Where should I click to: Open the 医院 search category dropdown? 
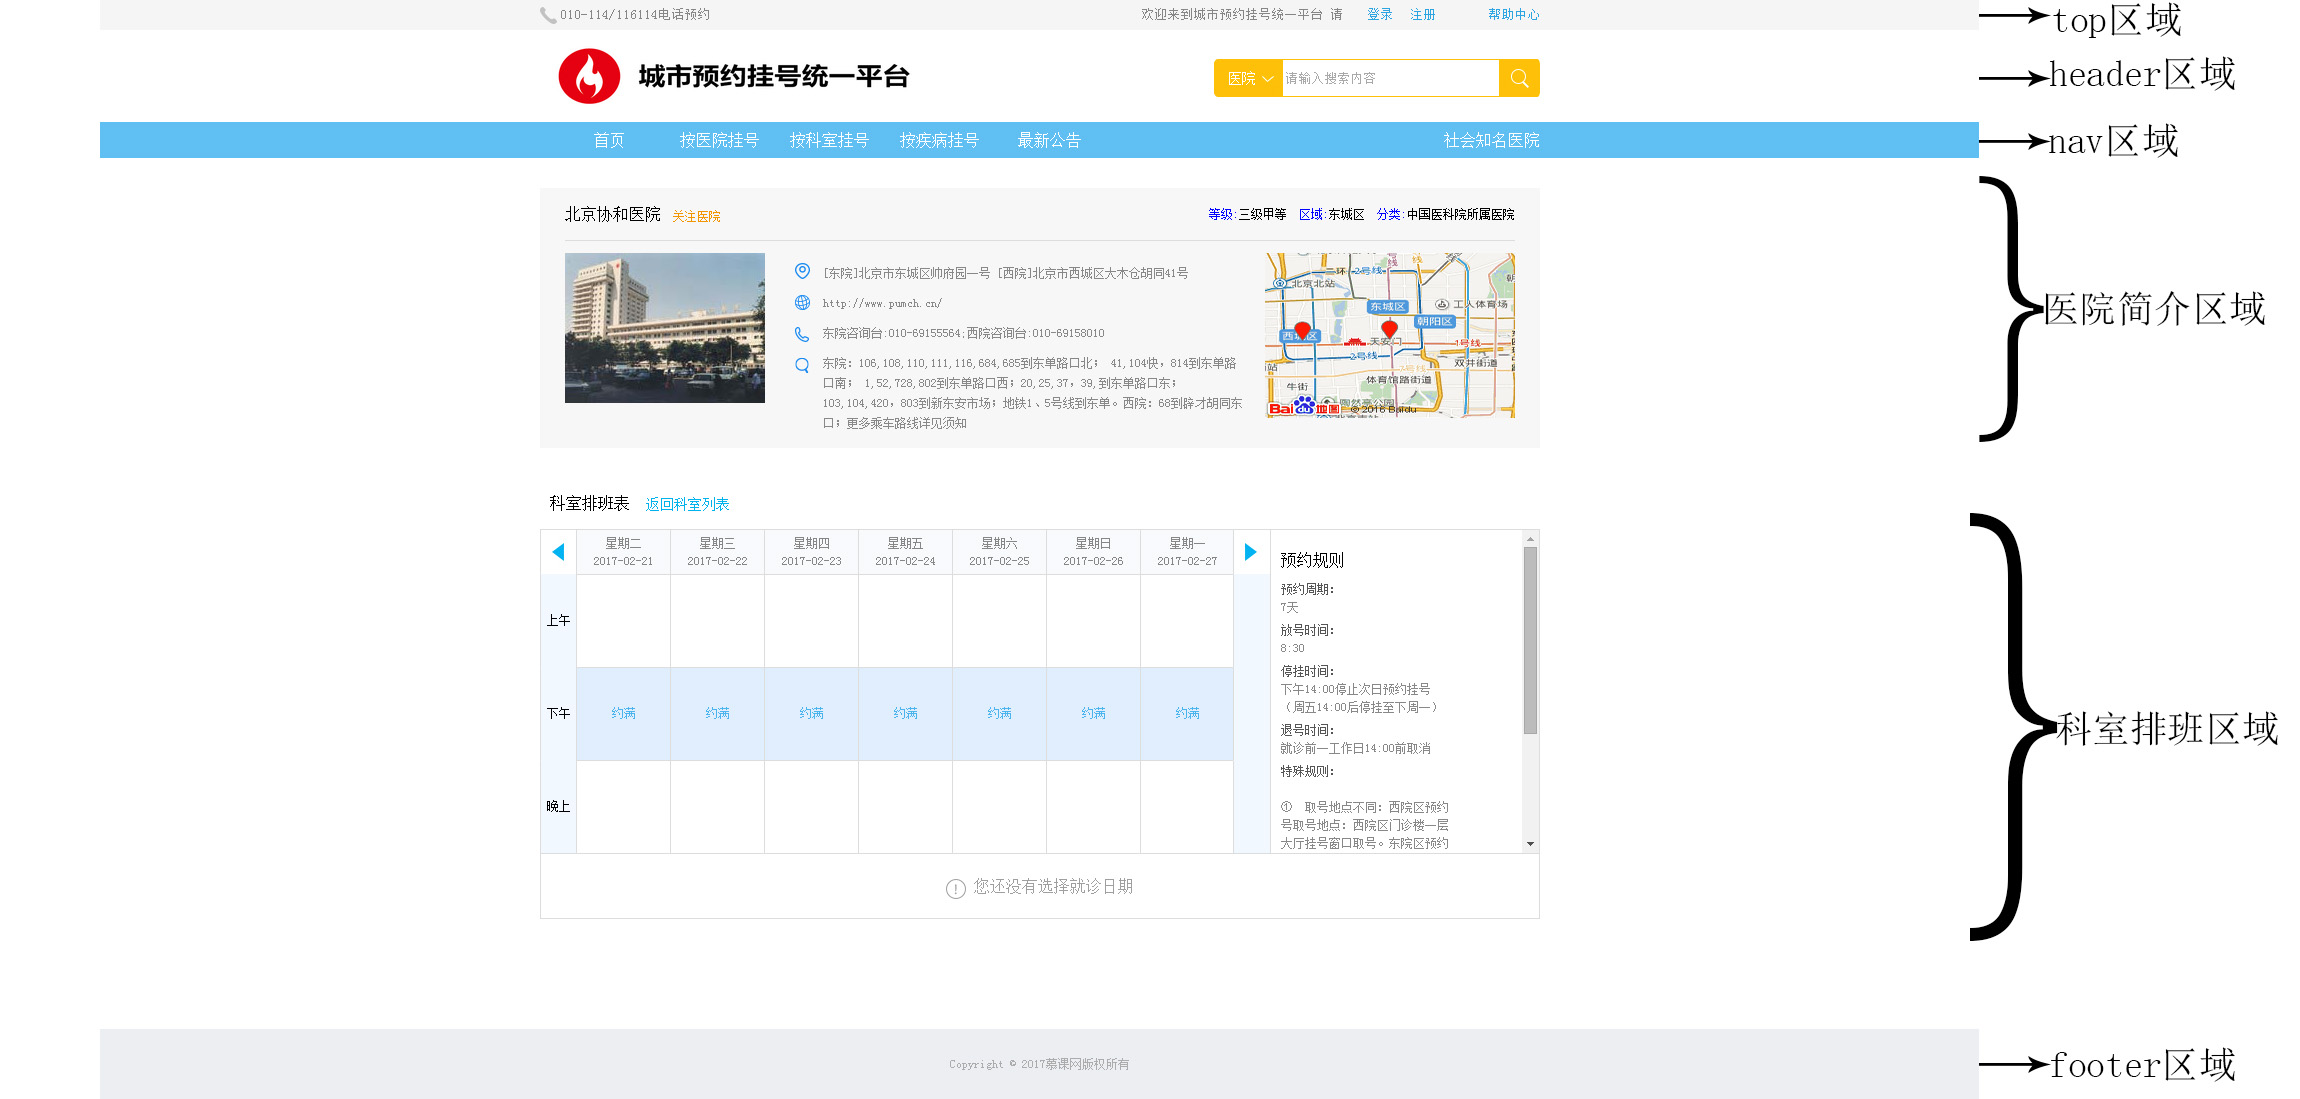point(1248,78)
